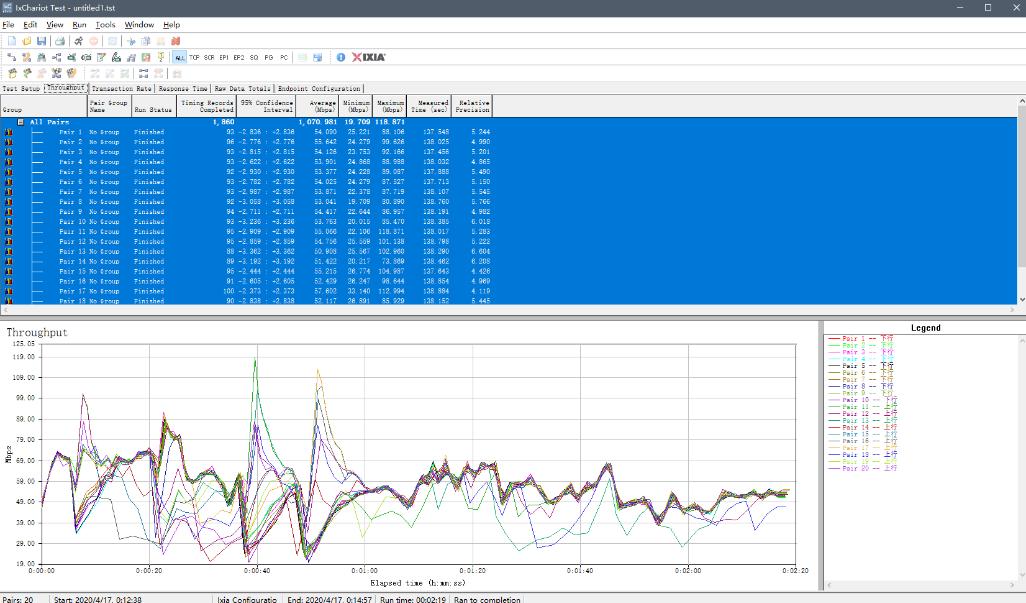The image size is (1026, 603).
Task: Select Pair 1 red legend entry
Action: pos(858,338)
